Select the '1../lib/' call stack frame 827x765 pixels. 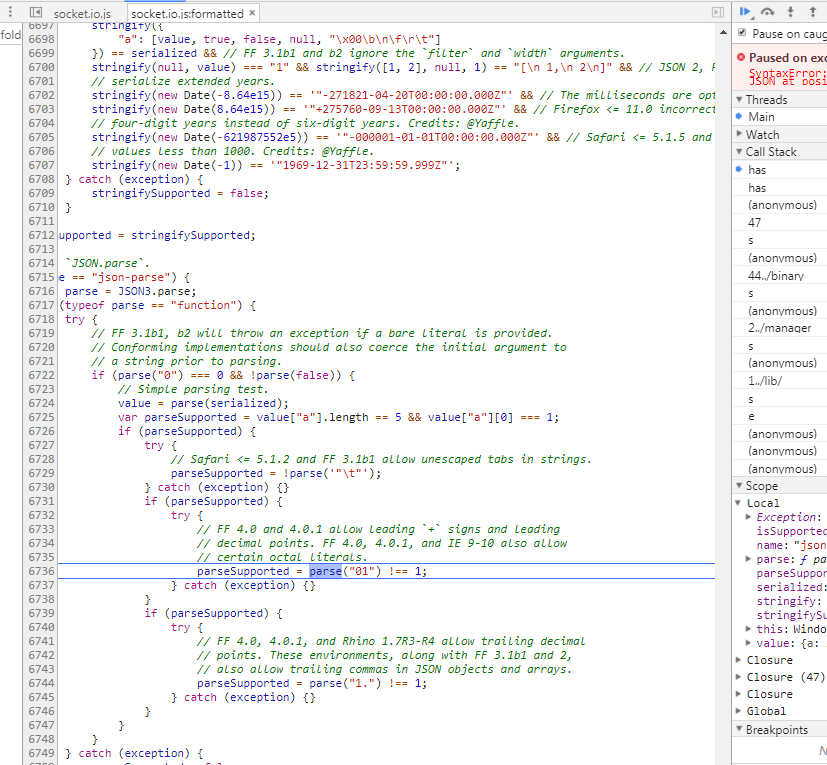pyautogui.click(x=780, y=380)
